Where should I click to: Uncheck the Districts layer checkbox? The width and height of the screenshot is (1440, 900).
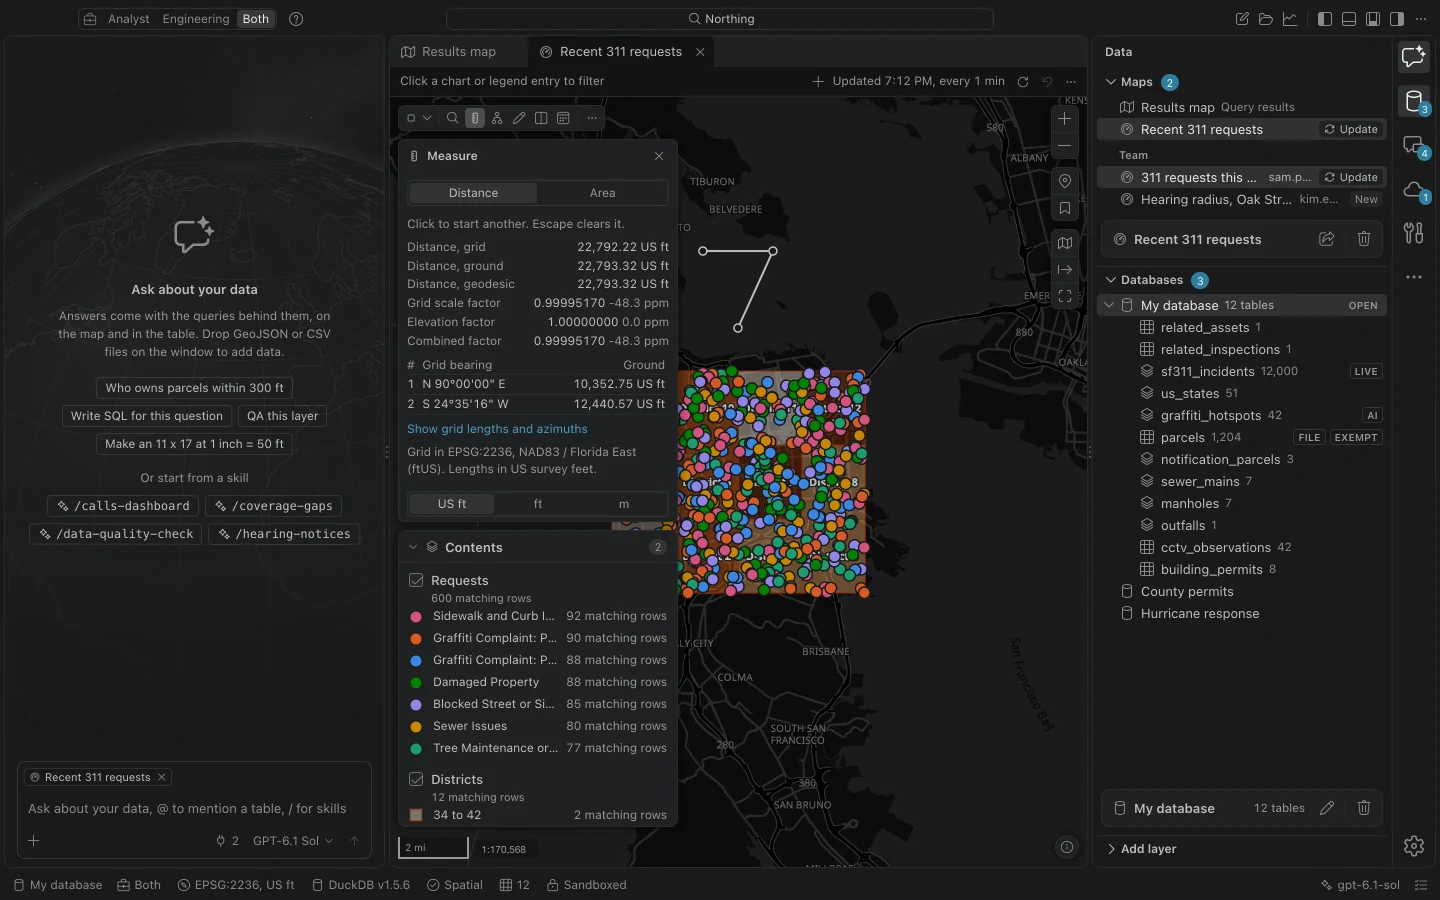[x=416, y=779]
